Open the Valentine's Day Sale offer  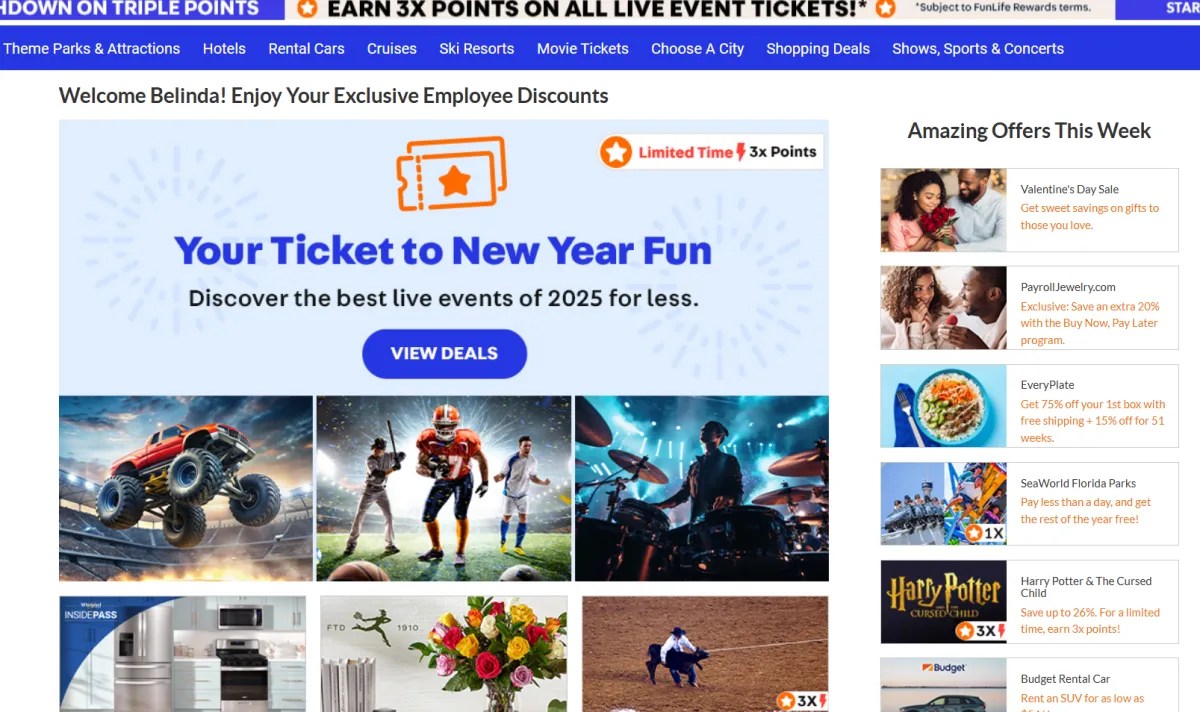pos(1029,210)
